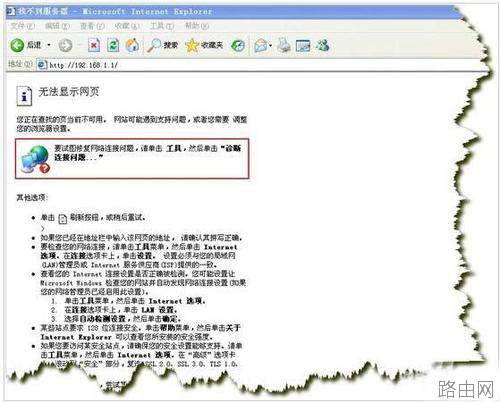This screenshot has height=403, width=500.
Task: Click the Messenger people icon
Action: (x=323, y=45)
